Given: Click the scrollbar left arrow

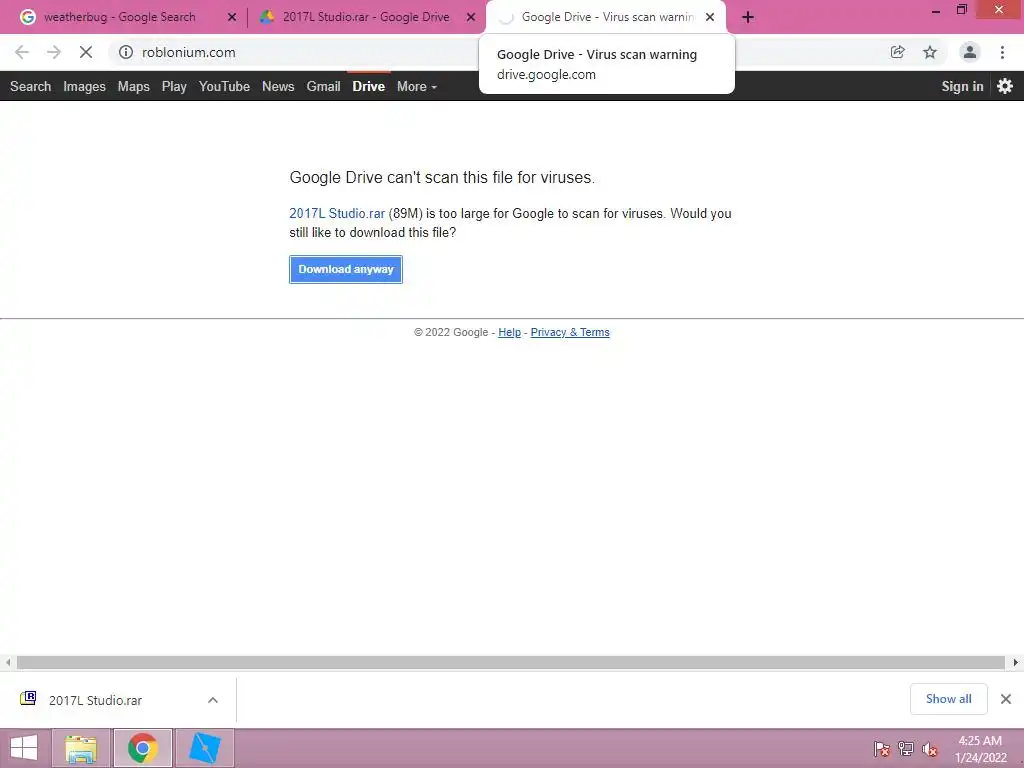Looking at the screenshot, I should [8, 662].
